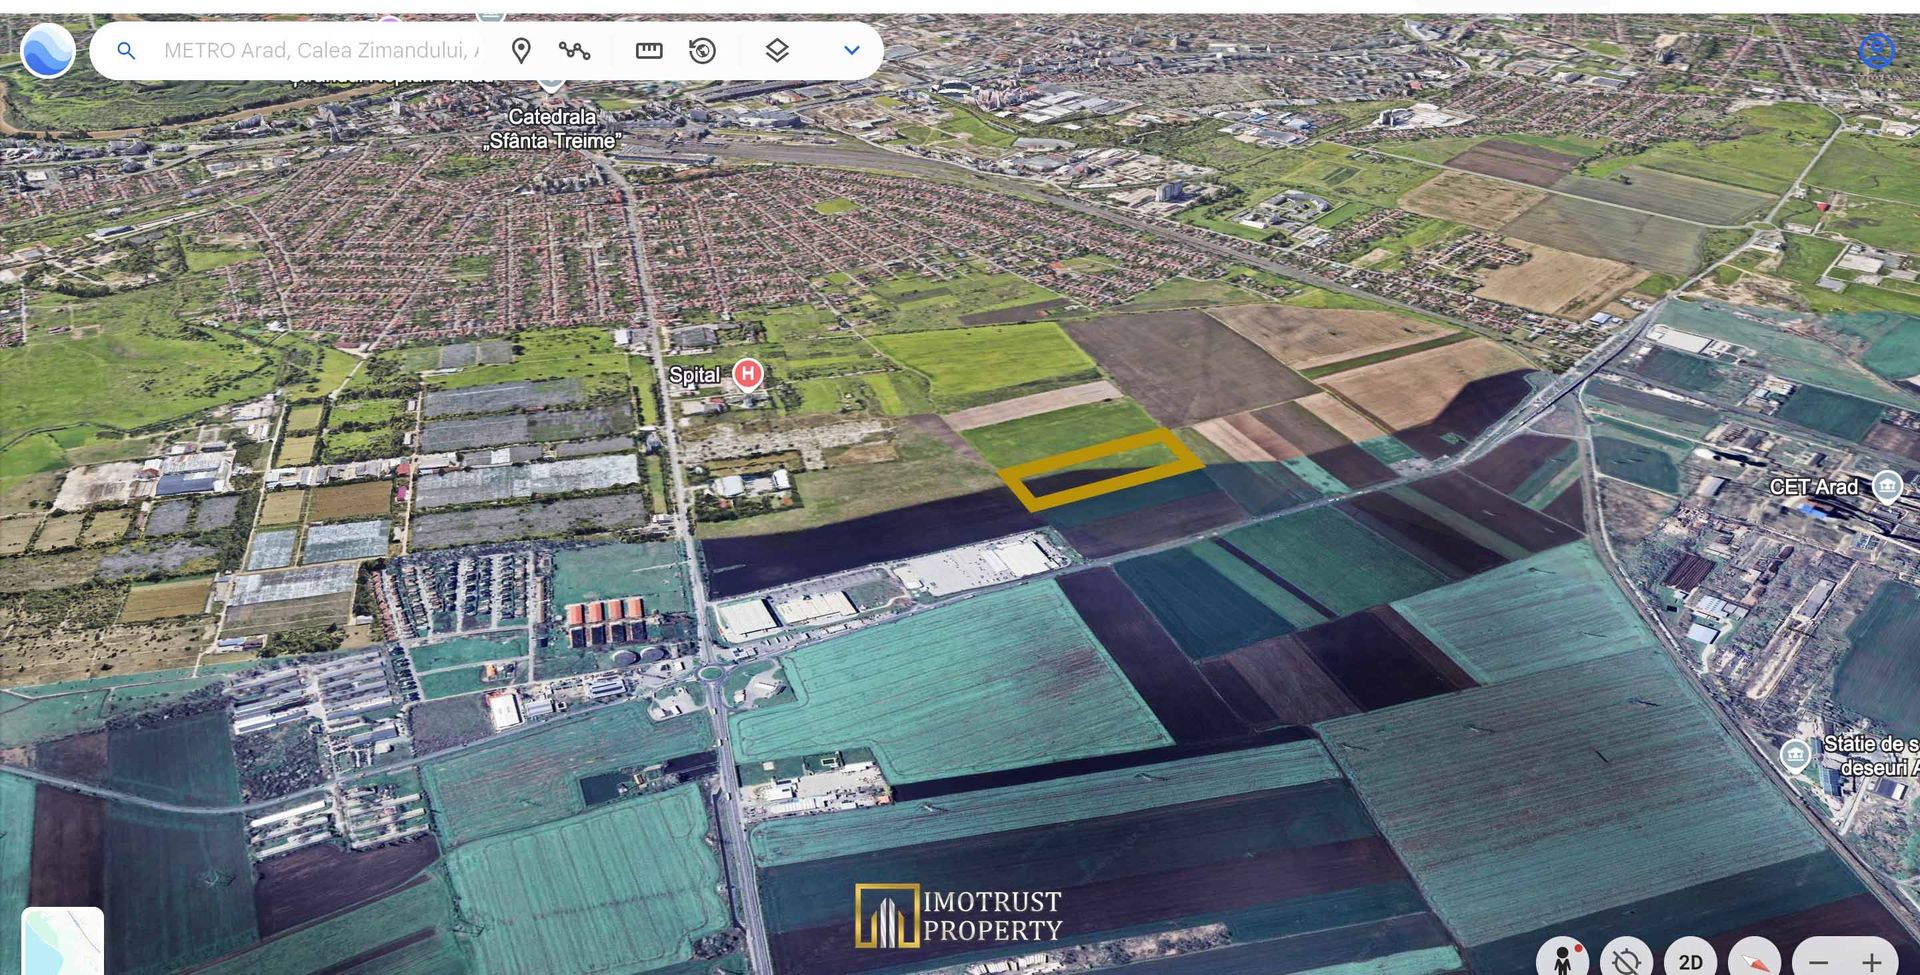Click the CET Arad place marker
Image resolution: width=1920 pixels, height=975 pixels.
tap(1887, 486)
